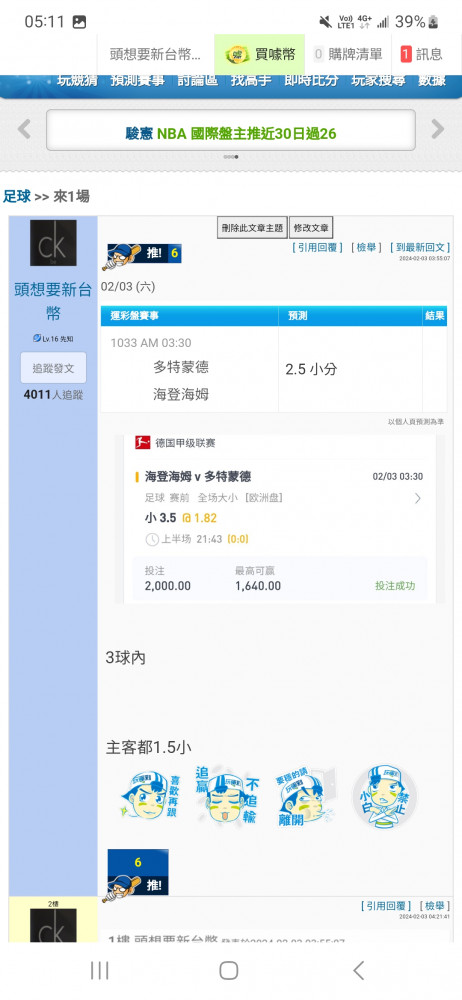Image resolution: width=462 pixels, height=1000 pixels.
Task: Click the 投注成功 status text
Action: point(394,585)
